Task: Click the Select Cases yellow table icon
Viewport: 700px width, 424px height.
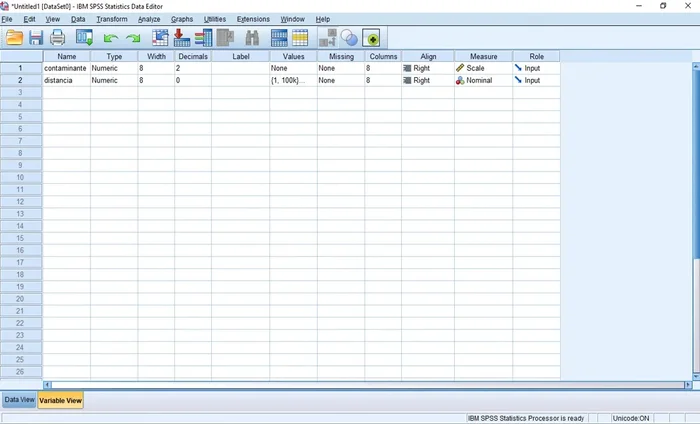Action: tap(300, 38)
